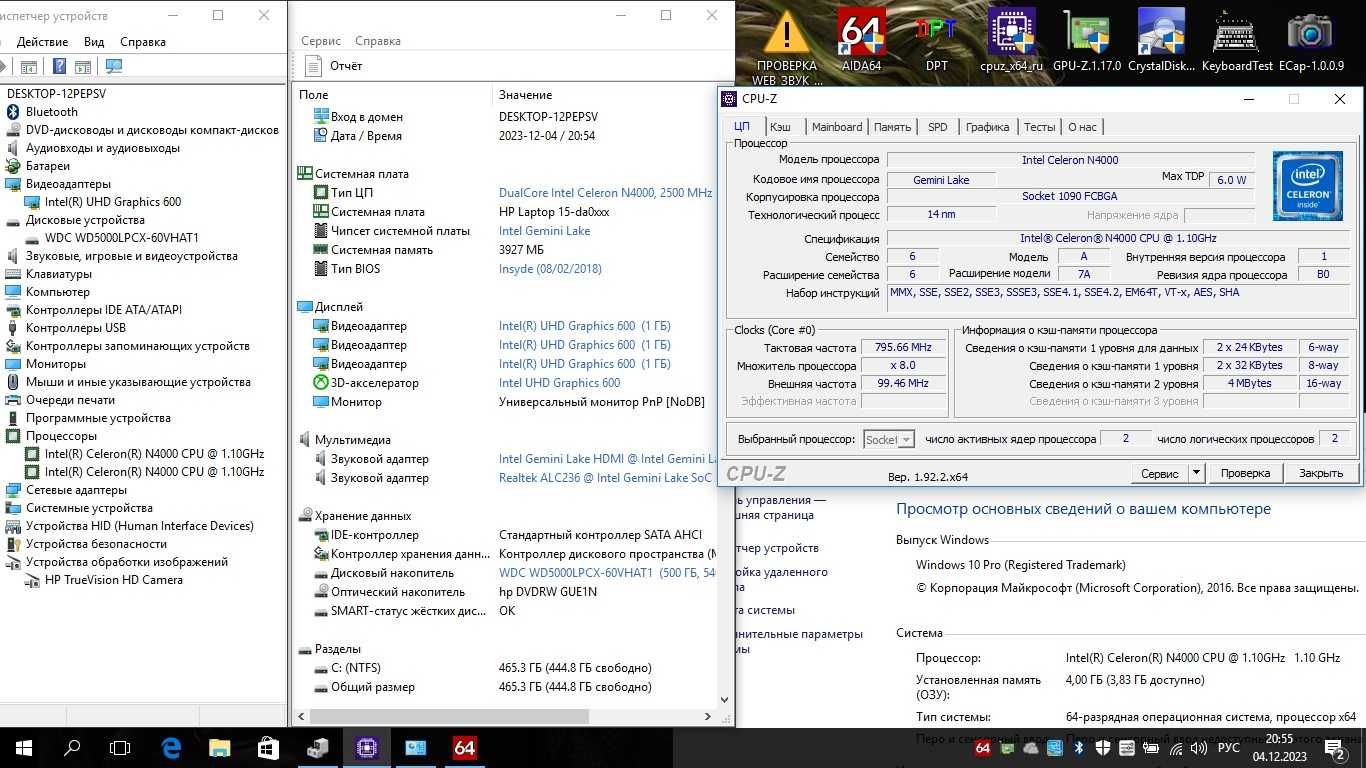Click the blue question-mark help icon in Device Manager toolbar

click(59, 66)
